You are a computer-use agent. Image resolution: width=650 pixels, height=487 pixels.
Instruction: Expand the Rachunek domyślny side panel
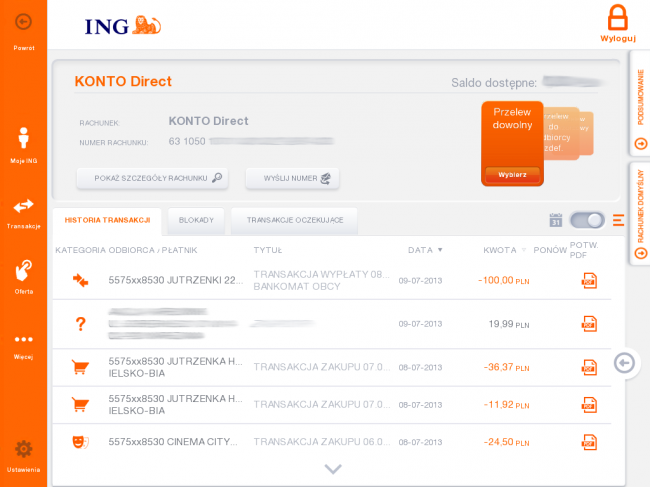pyautogui.click(x=640, y=213)
